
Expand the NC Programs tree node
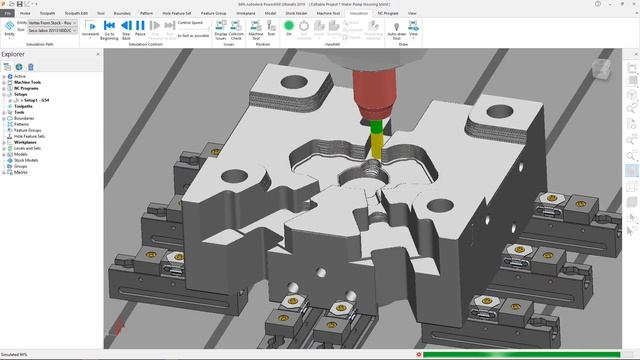[4, 88]
